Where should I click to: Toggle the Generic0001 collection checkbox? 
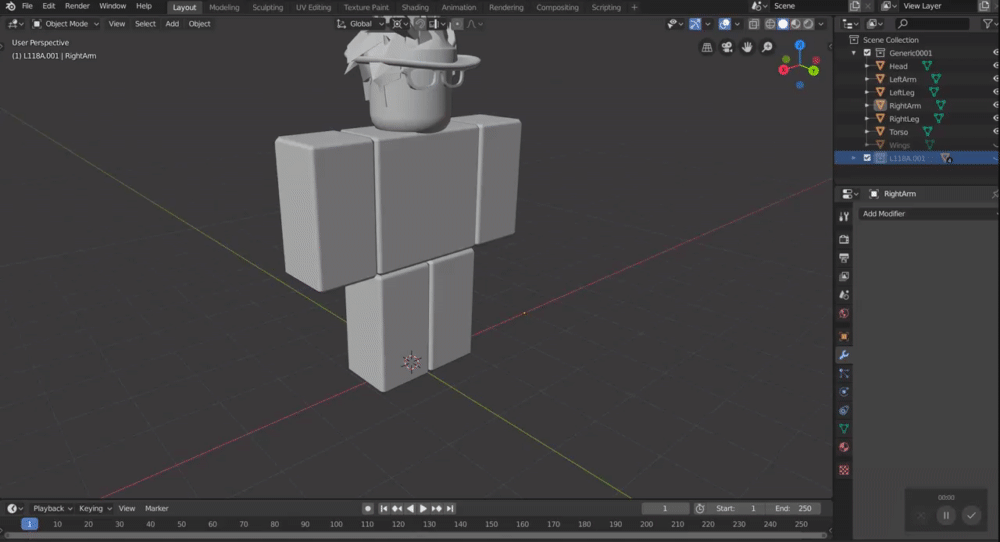pyautogui.click(x=867, y=53)
